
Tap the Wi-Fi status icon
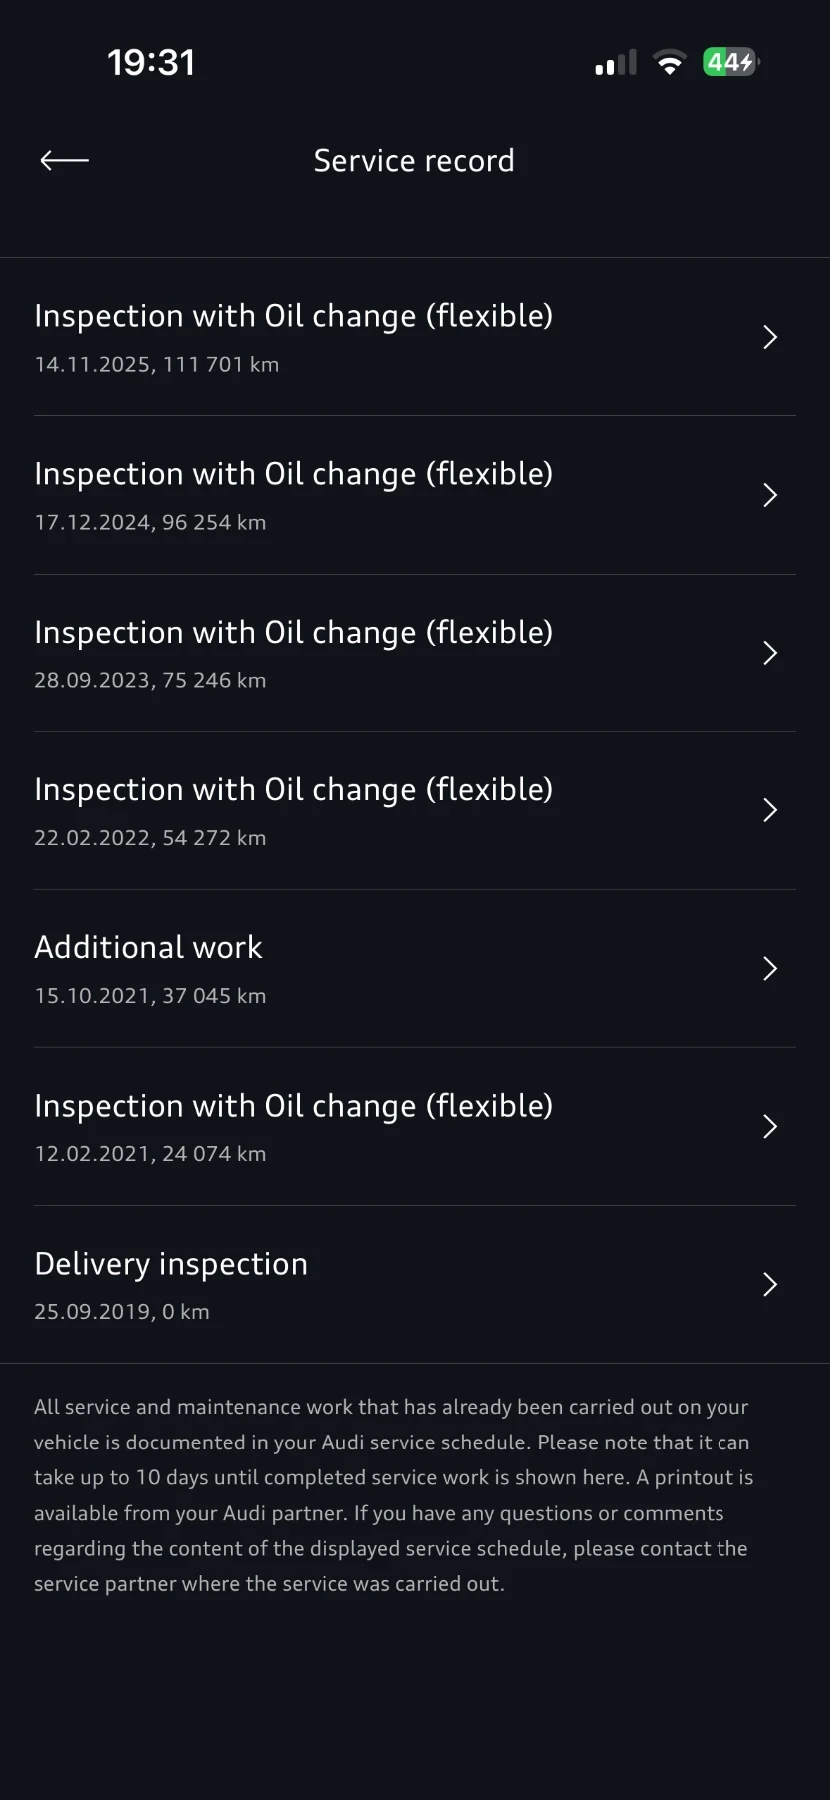(669, 63)
